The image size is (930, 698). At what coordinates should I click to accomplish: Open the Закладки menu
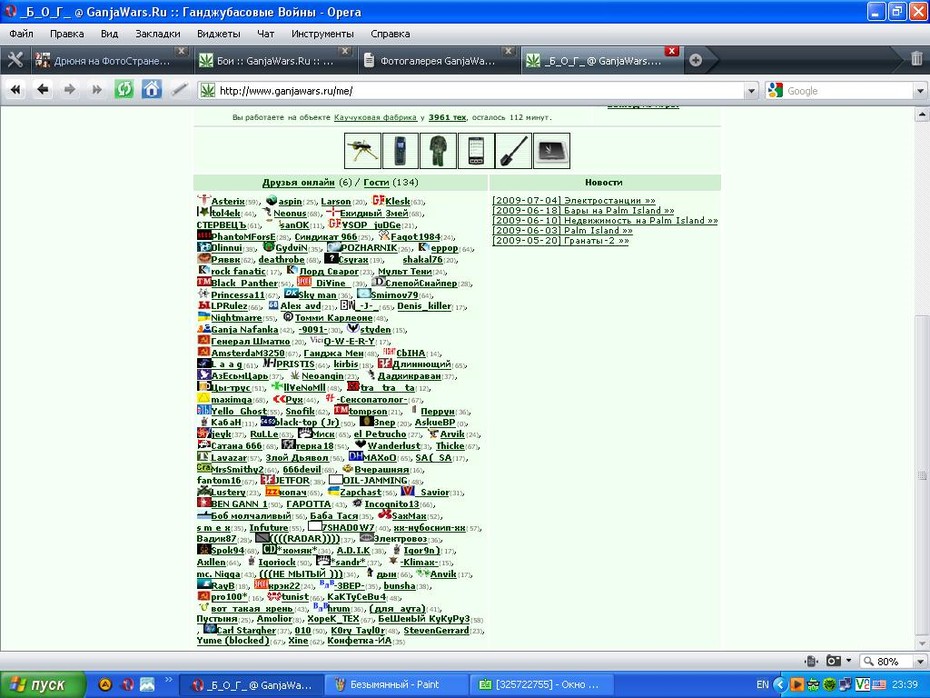(x=158, y=34)
